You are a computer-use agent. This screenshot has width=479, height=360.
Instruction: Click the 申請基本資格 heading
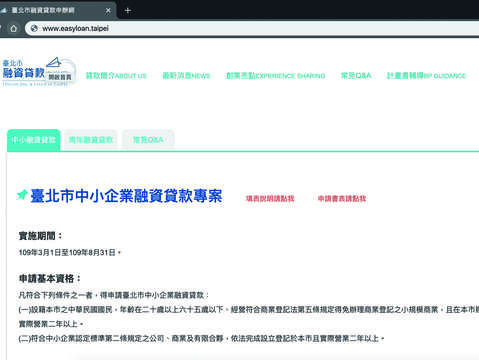click(x=50, y=279)
